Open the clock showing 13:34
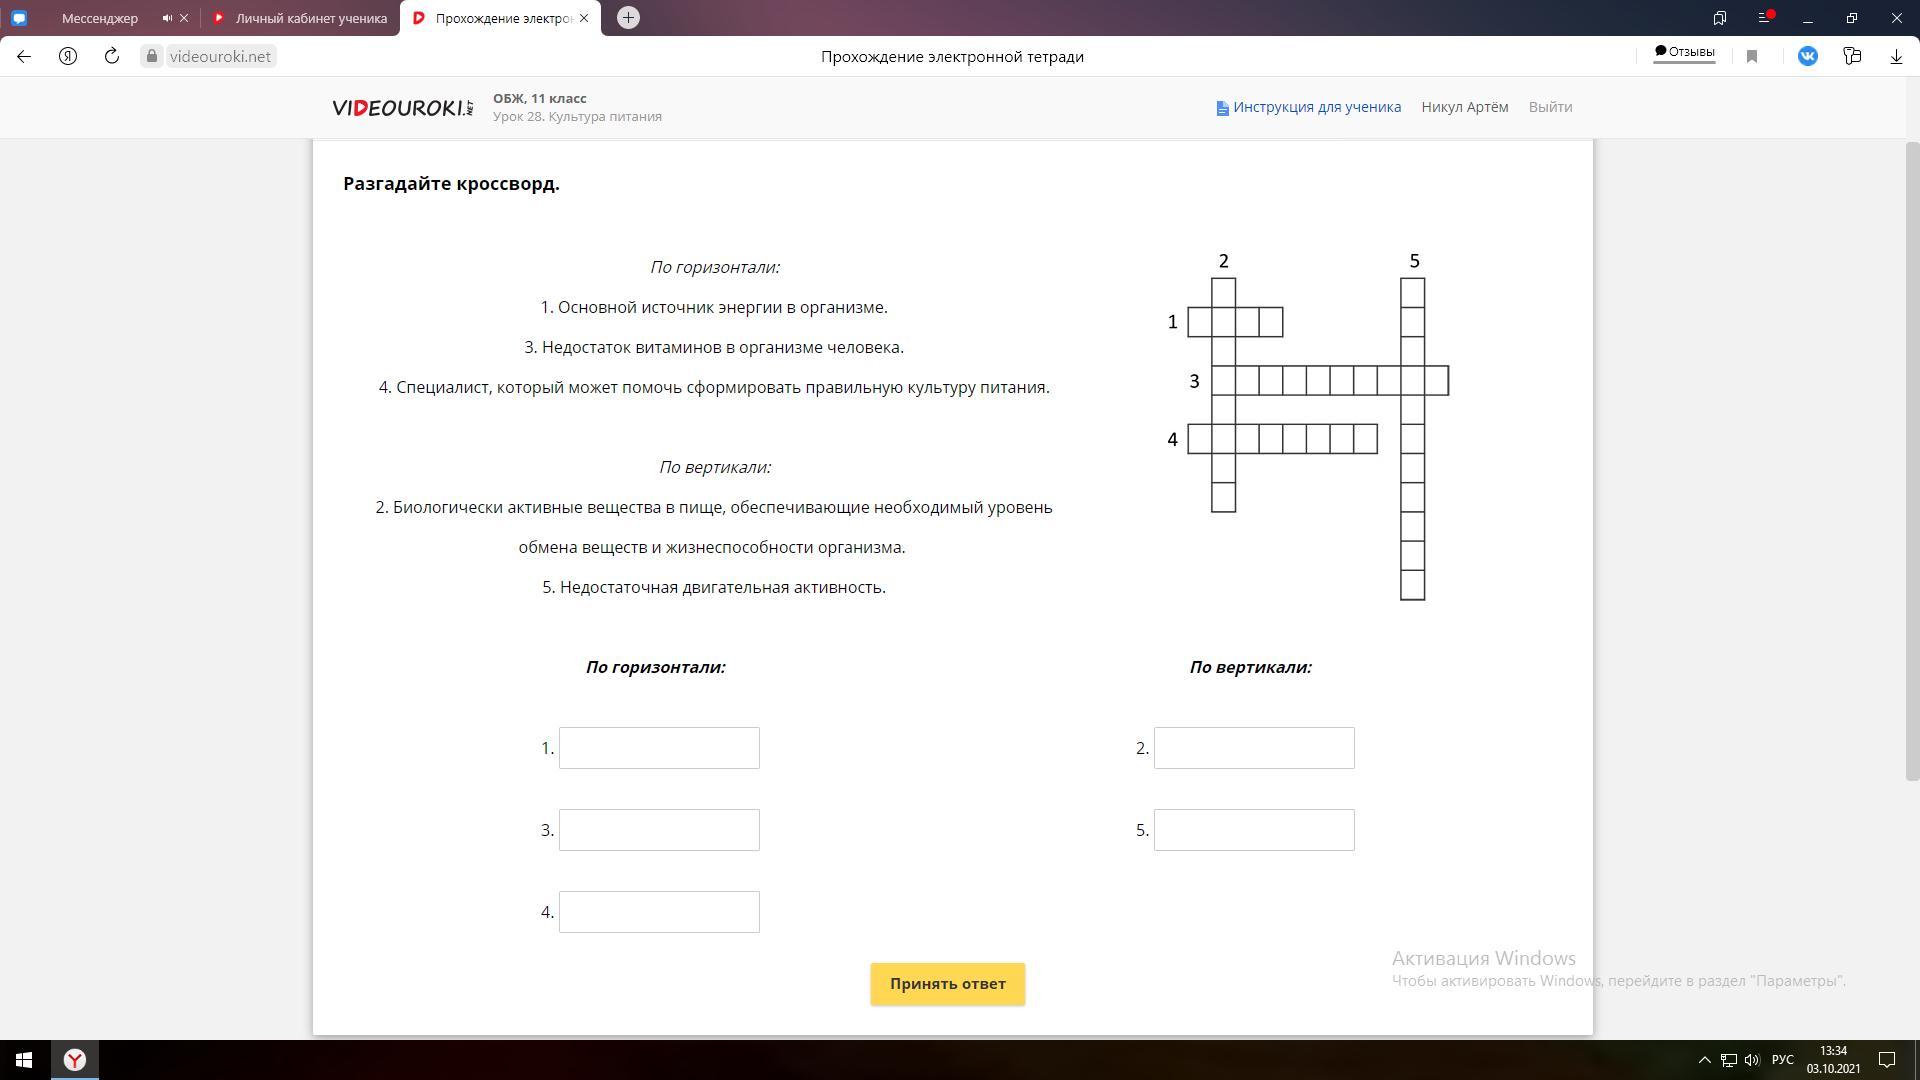 (1833, 1060)
